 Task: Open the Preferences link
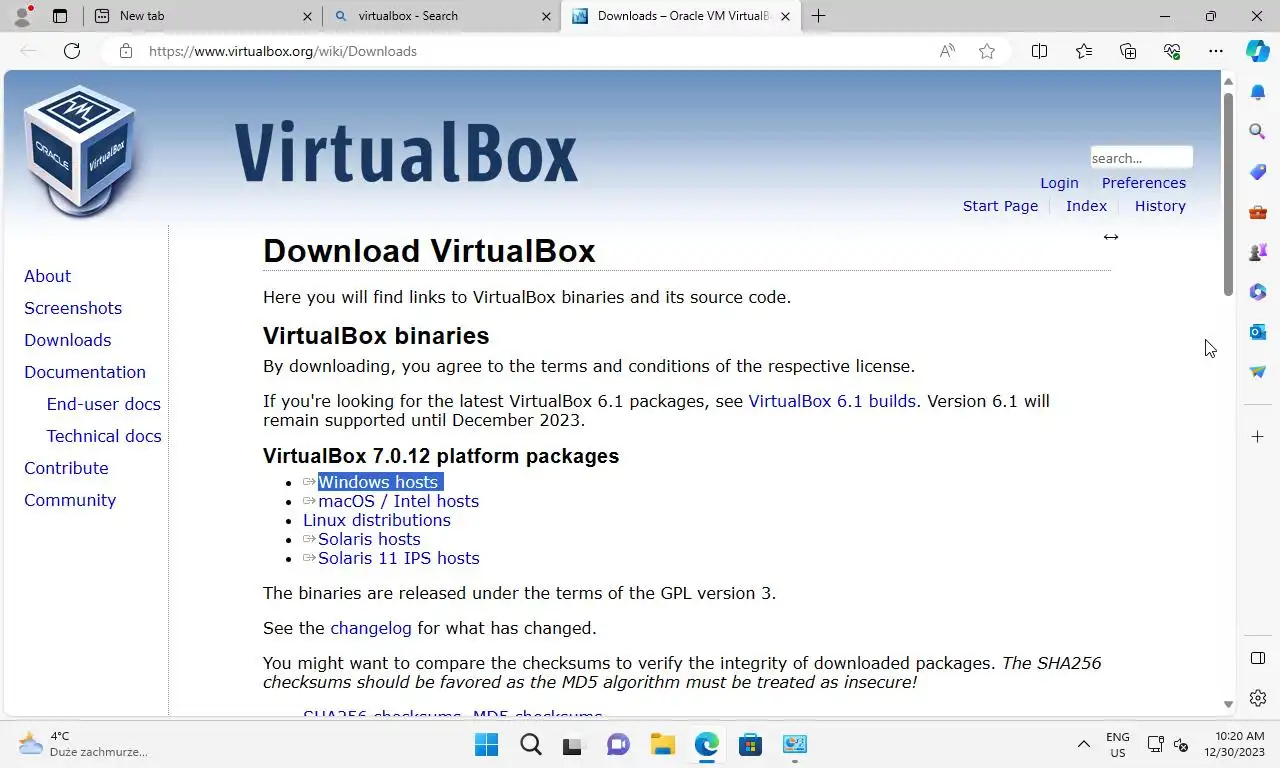pos(1144,183)
